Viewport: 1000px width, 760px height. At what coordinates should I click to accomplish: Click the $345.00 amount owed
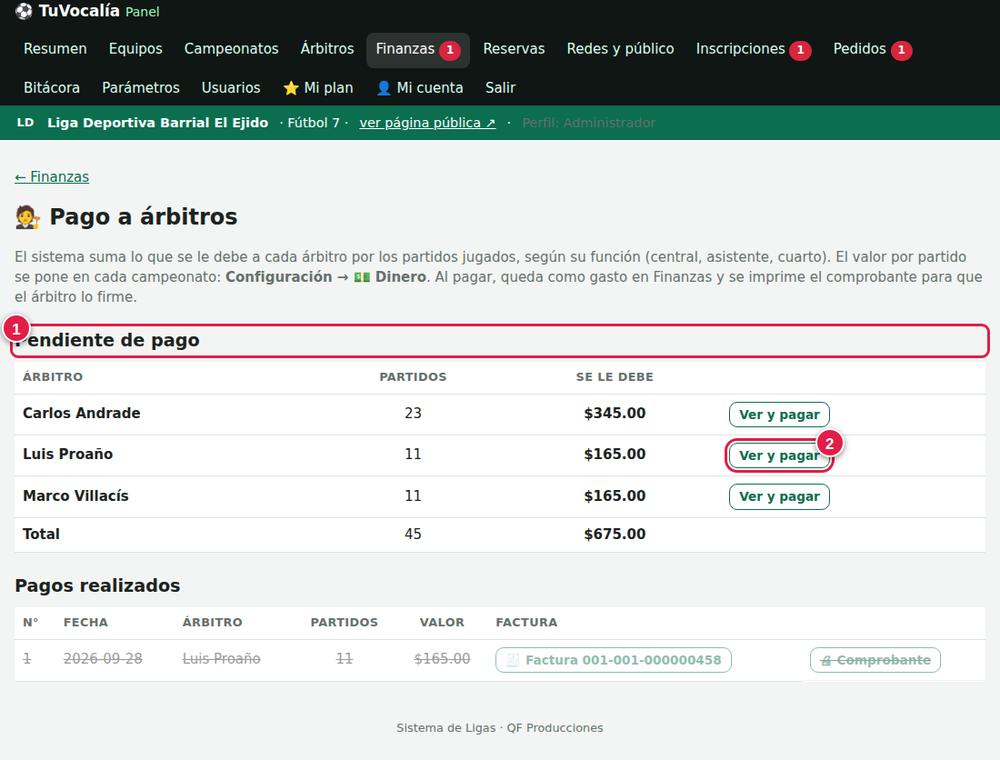[x=615, y=413]
